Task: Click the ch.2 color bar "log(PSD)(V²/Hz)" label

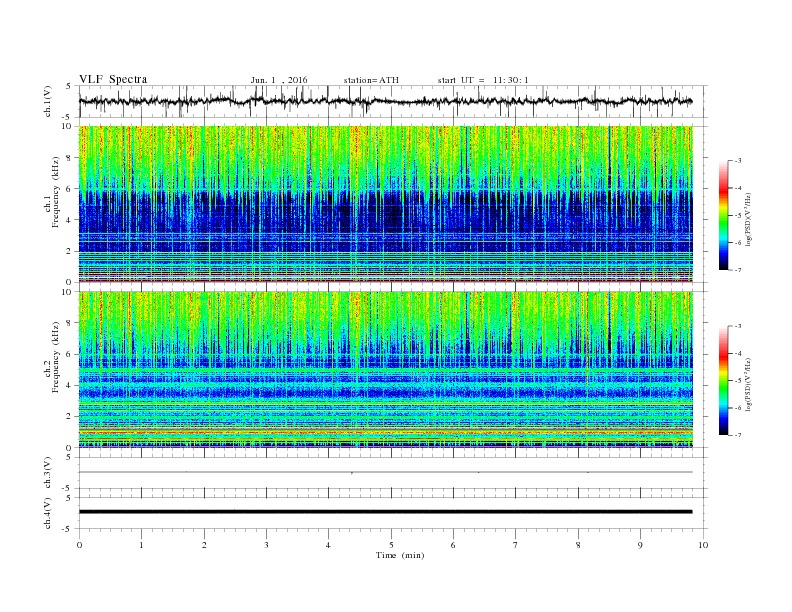Action: (x=748, y=385)
